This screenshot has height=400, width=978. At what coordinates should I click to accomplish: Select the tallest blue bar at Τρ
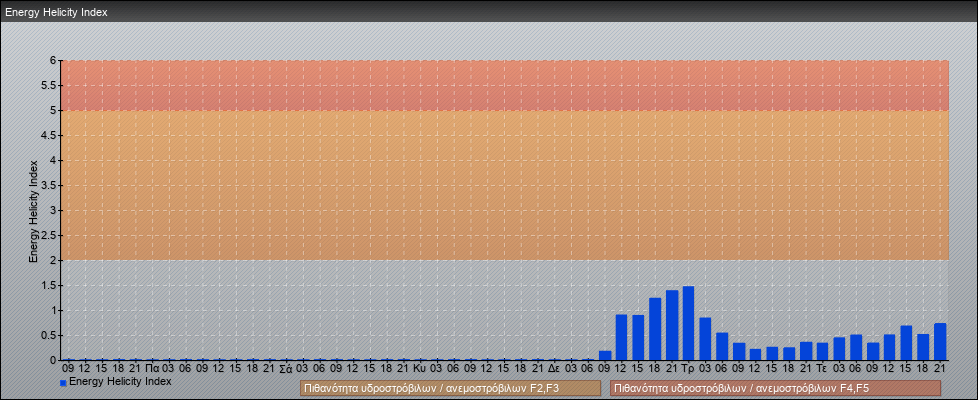pos(688,323)
